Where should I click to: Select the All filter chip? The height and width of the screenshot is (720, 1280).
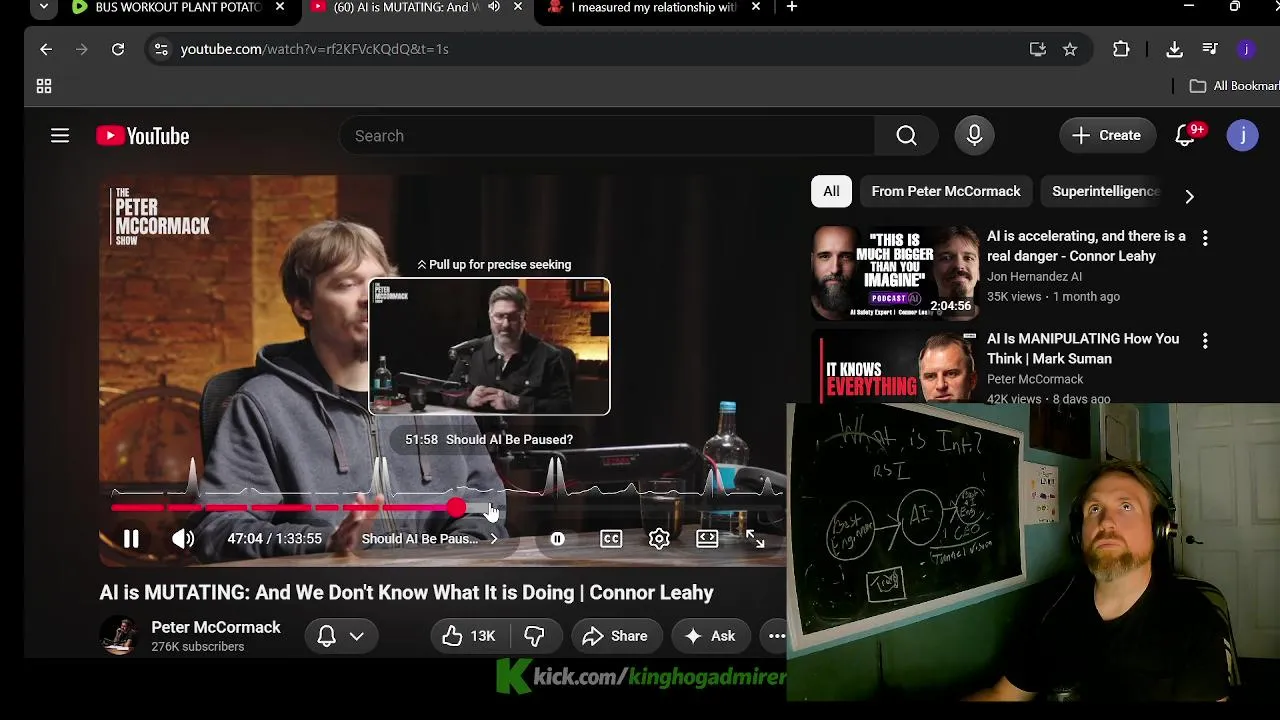click(831, 191)
